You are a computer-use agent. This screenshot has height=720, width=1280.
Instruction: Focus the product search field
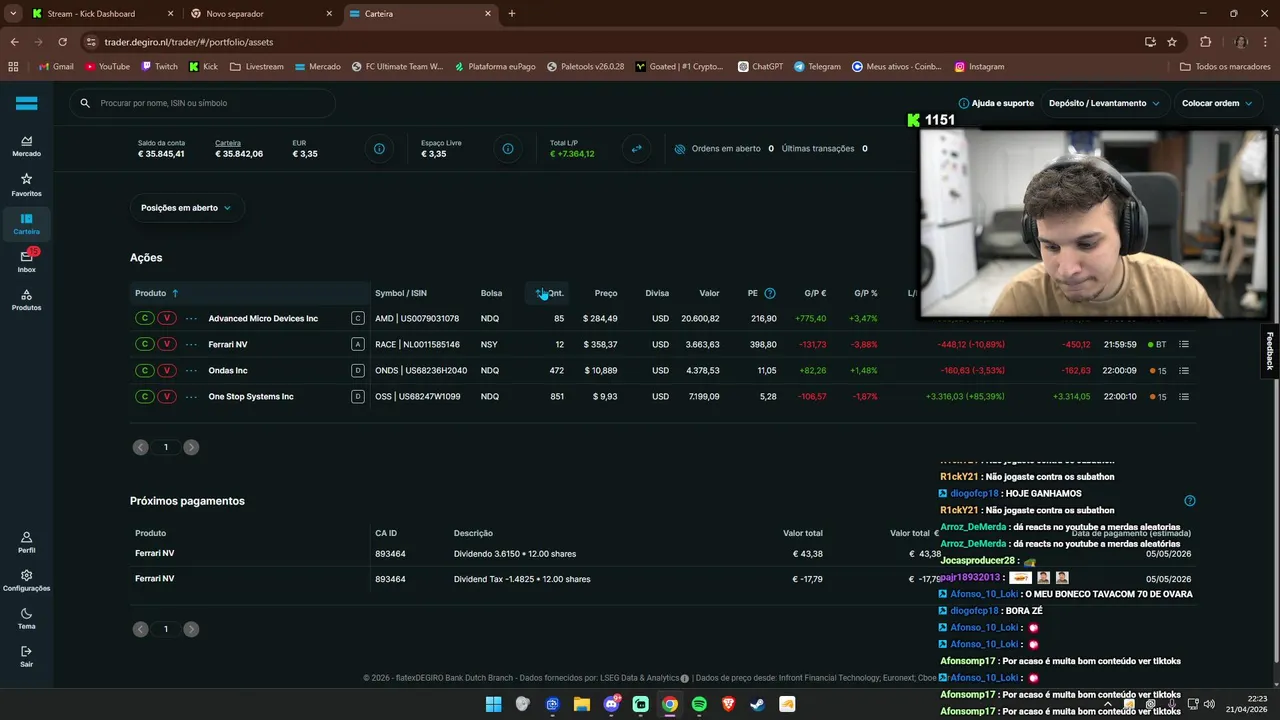(x=203, y=103)
